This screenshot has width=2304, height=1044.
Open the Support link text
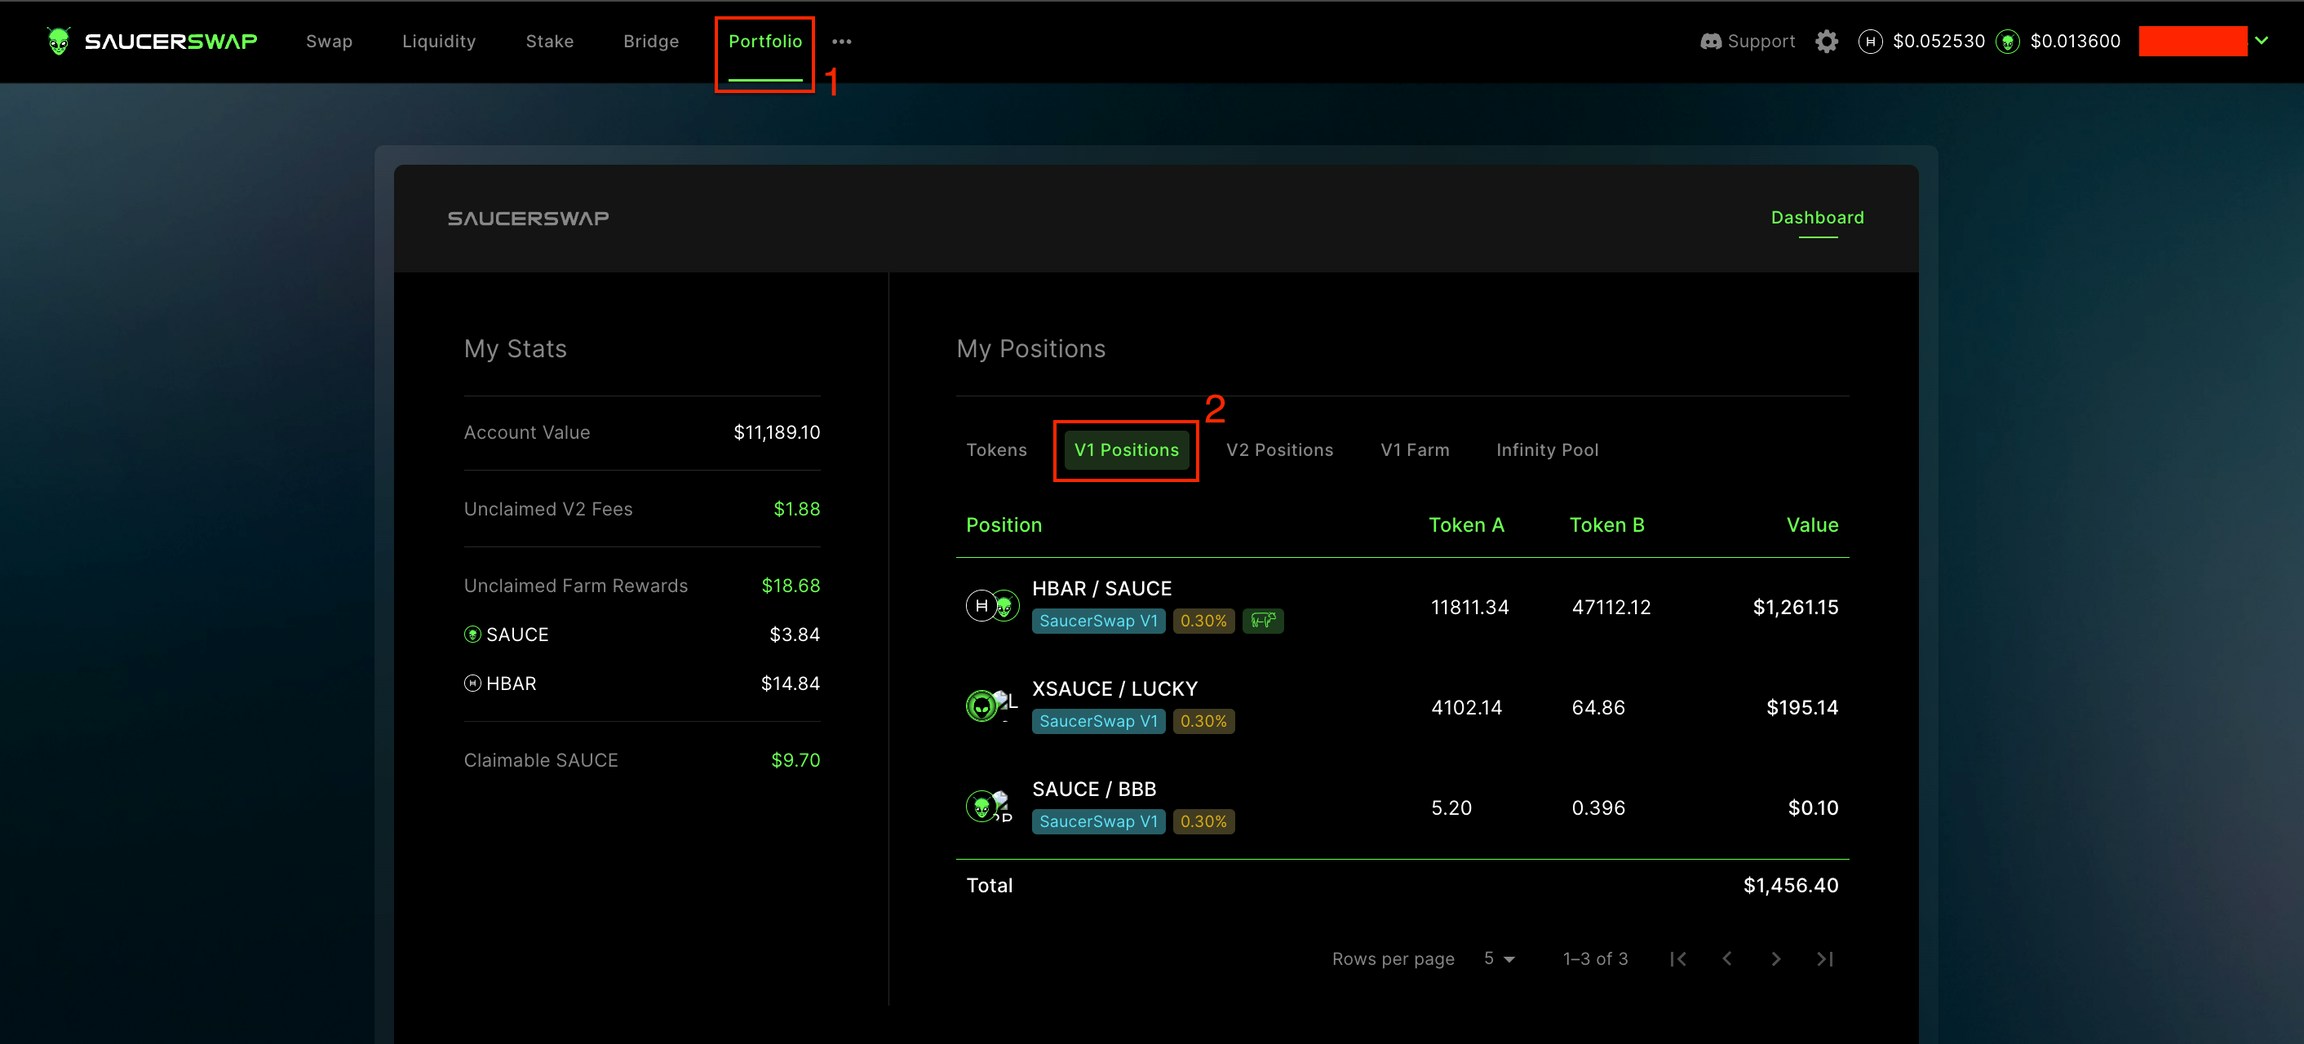coord(1761,41)
